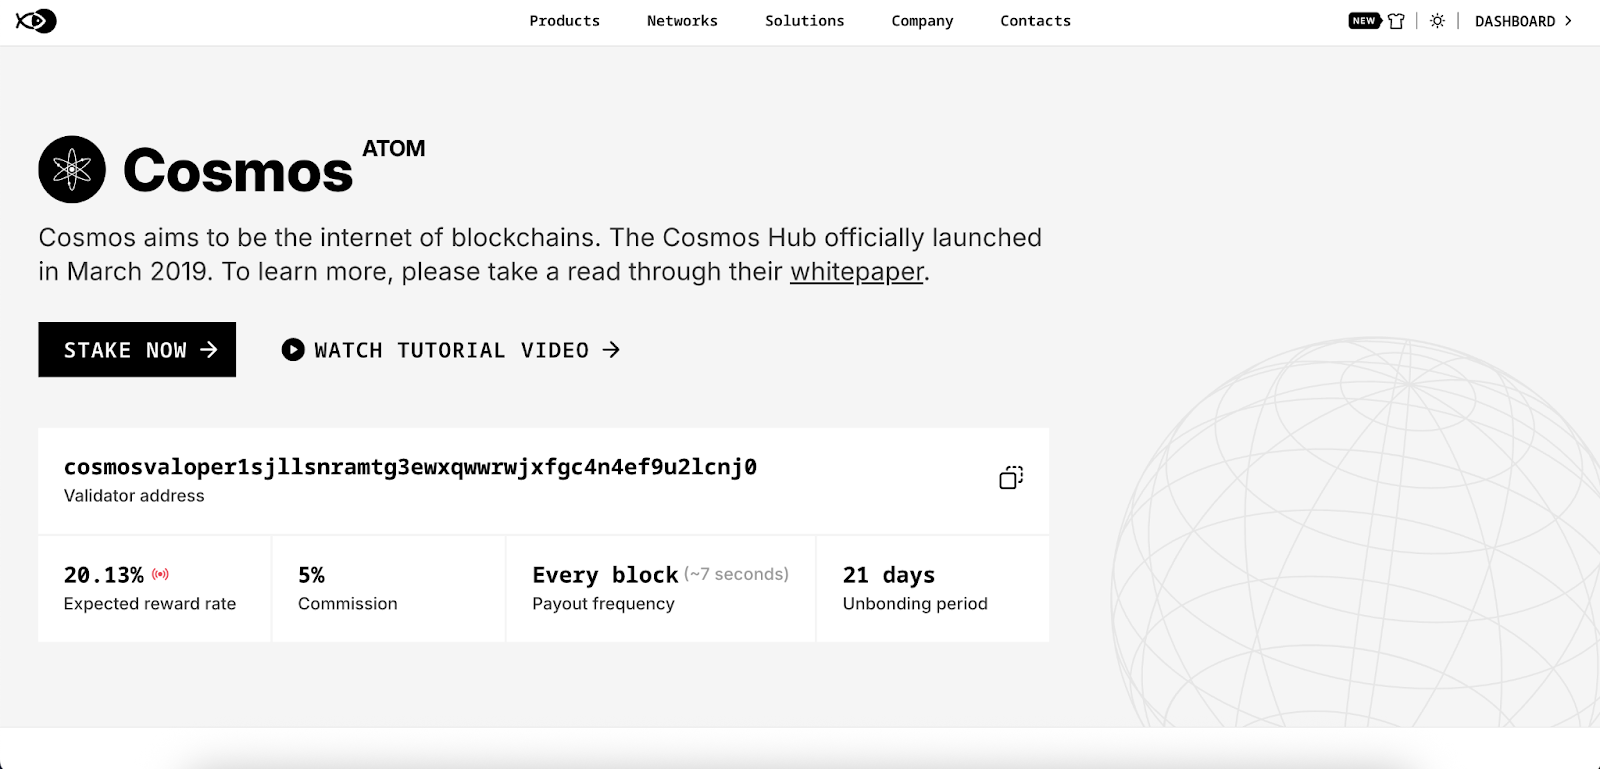Click the P2P fish logo in header
Viewport: 1600px width, 769px height.
pos(36,21)
